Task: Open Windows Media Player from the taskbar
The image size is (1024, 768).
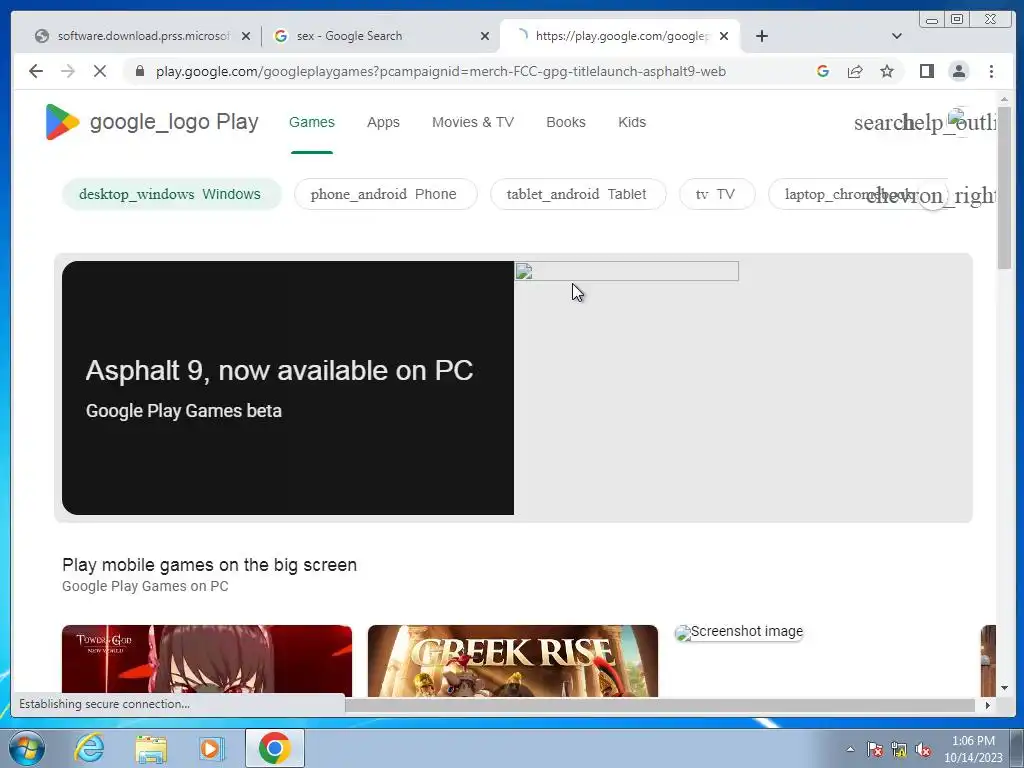Action: click(211, 748)
